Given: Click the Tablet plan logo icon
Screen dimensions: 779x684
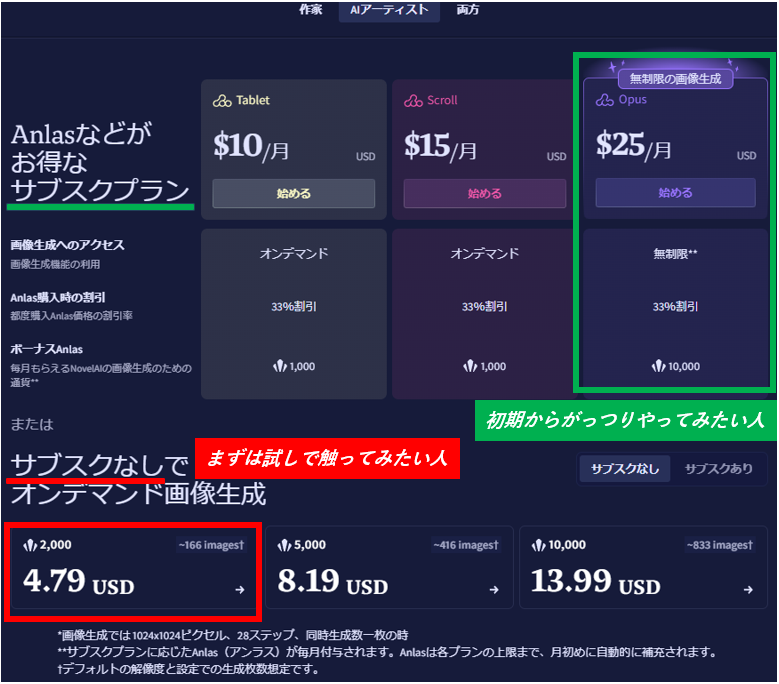Looking at the screenshot, I should (222, 101).
